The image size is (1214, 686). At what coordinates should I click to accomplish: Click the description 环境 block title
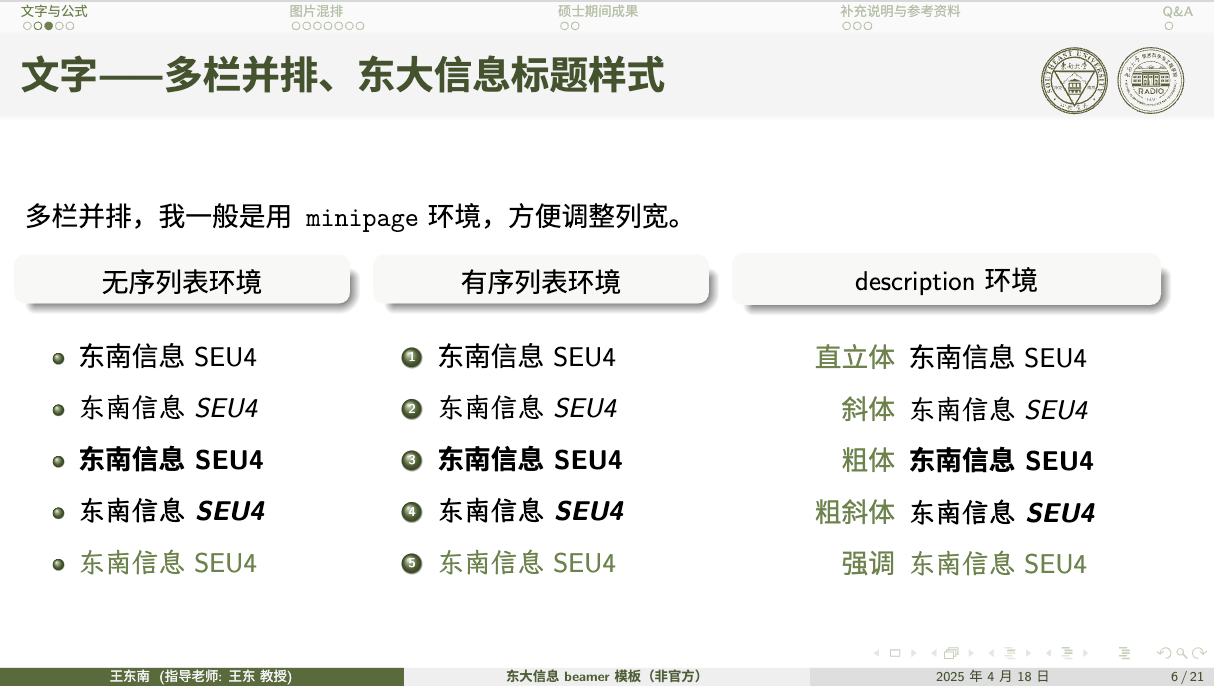coord(945,281)
